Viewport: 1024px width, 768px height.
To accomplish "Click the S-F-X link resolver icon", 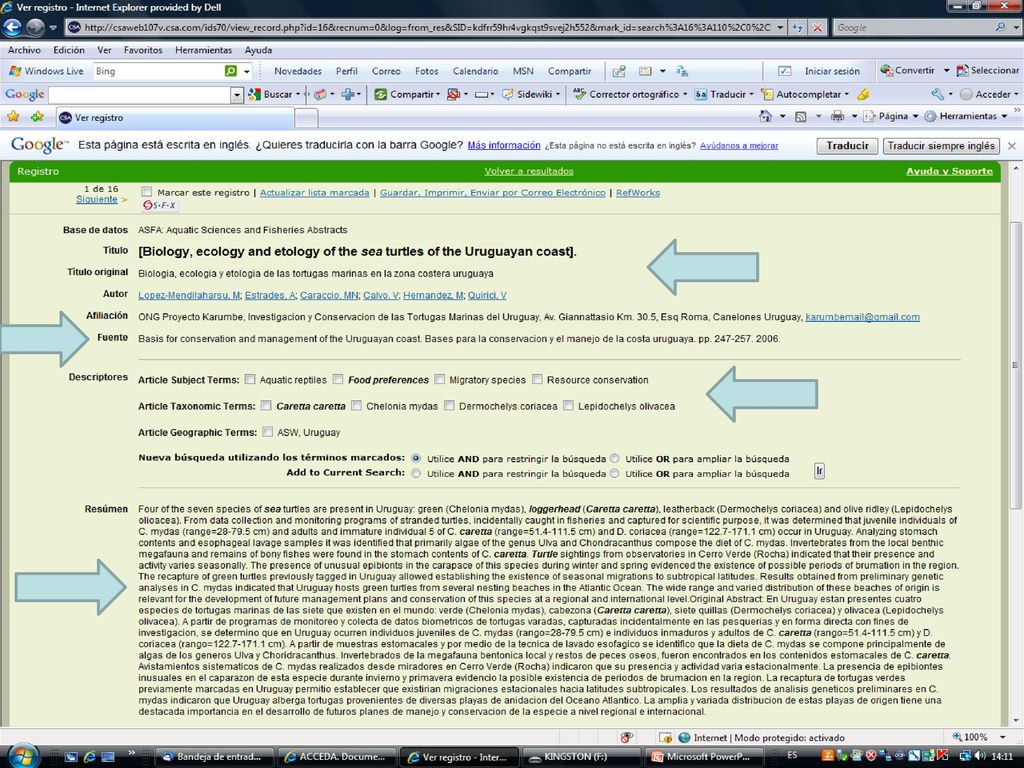I will [159, 205].
